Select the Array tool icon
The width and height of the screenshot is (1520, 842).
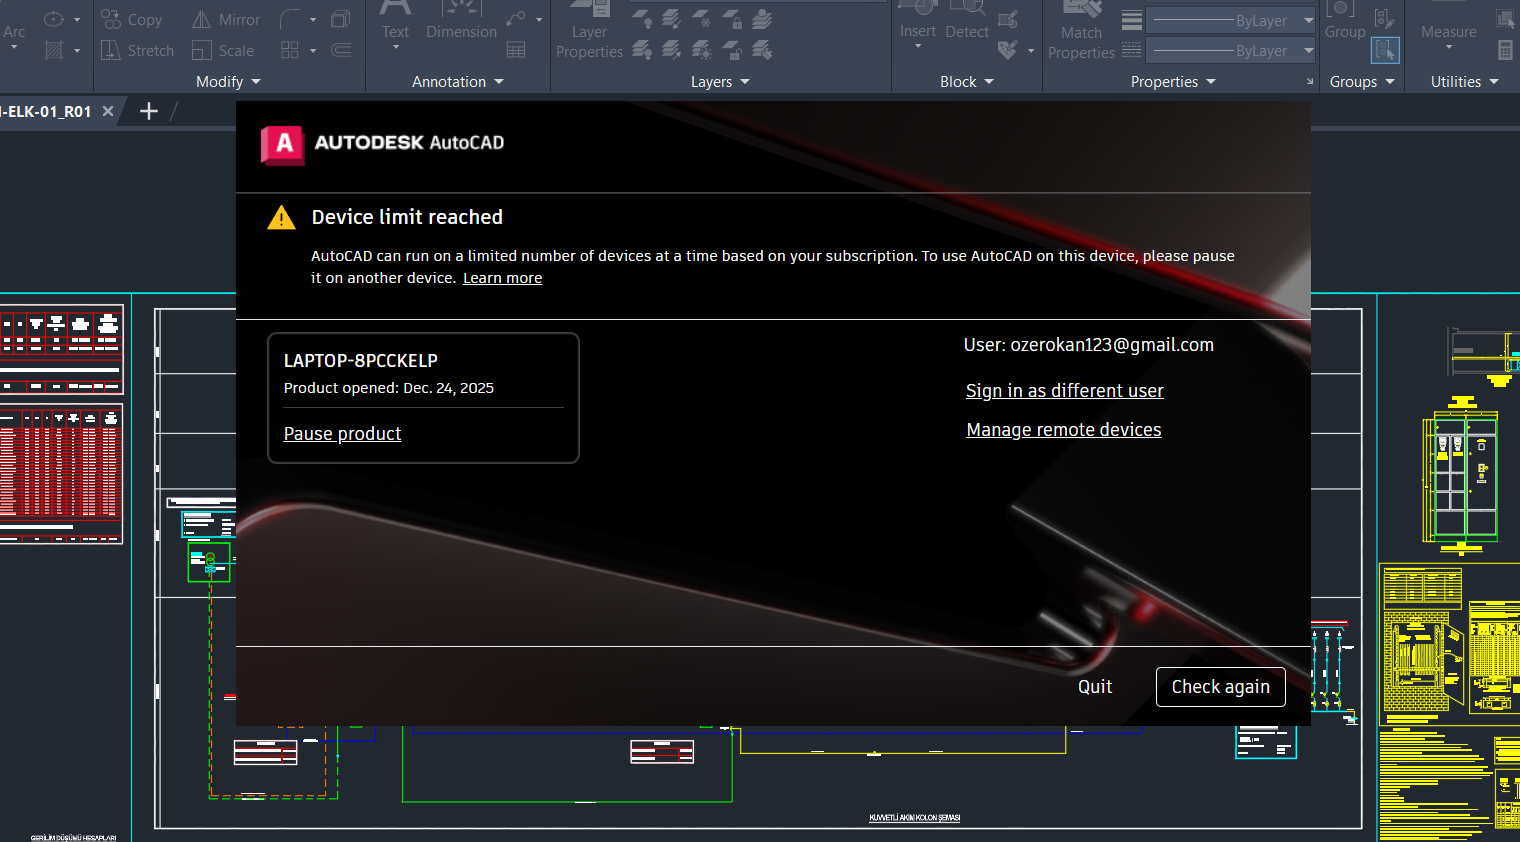tap(290, 50)
